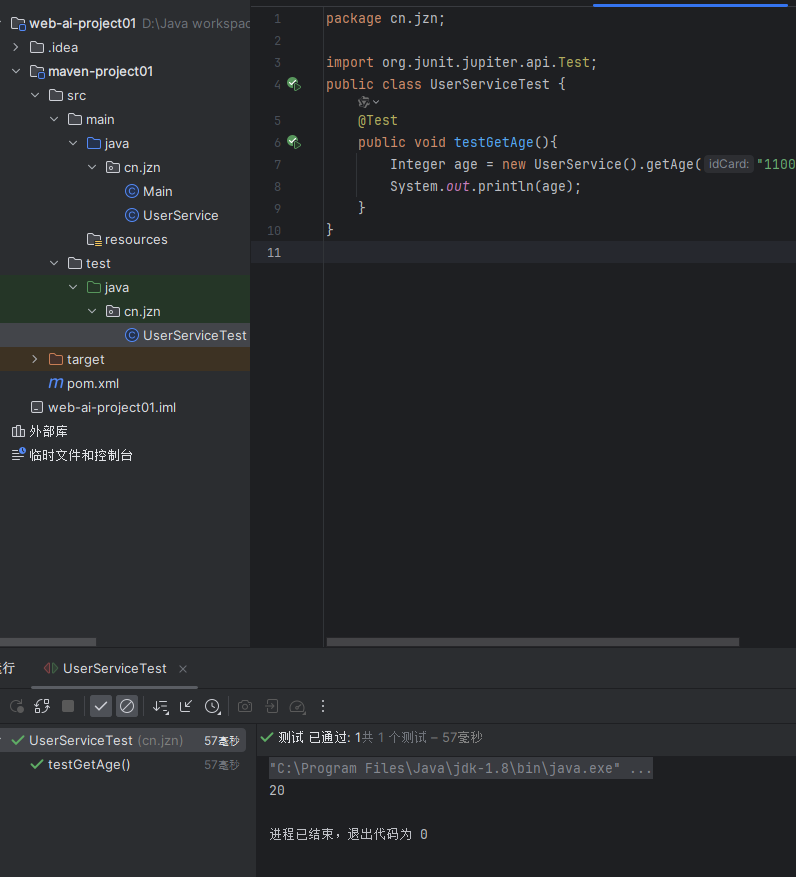
Task: Select the resources folder
Action: click(136, 239)
